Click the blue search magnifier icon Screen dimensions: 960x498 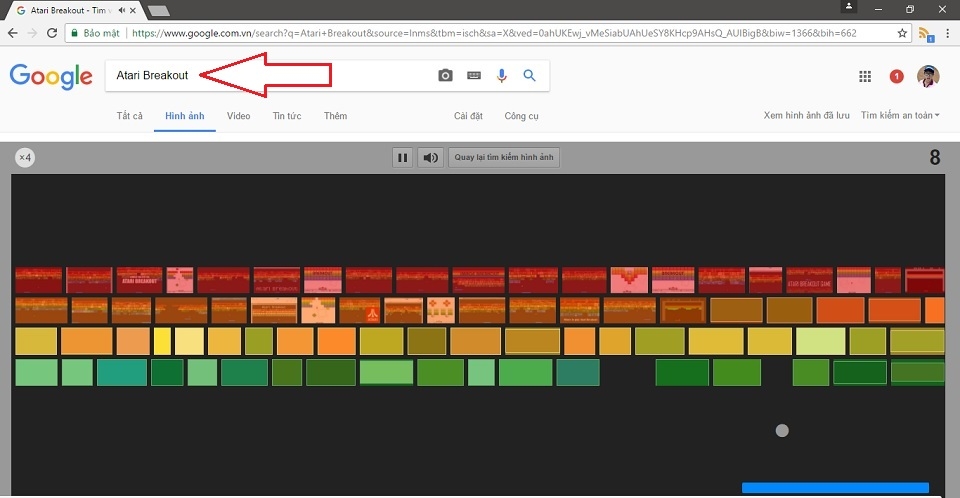click(x=530, y=75)
